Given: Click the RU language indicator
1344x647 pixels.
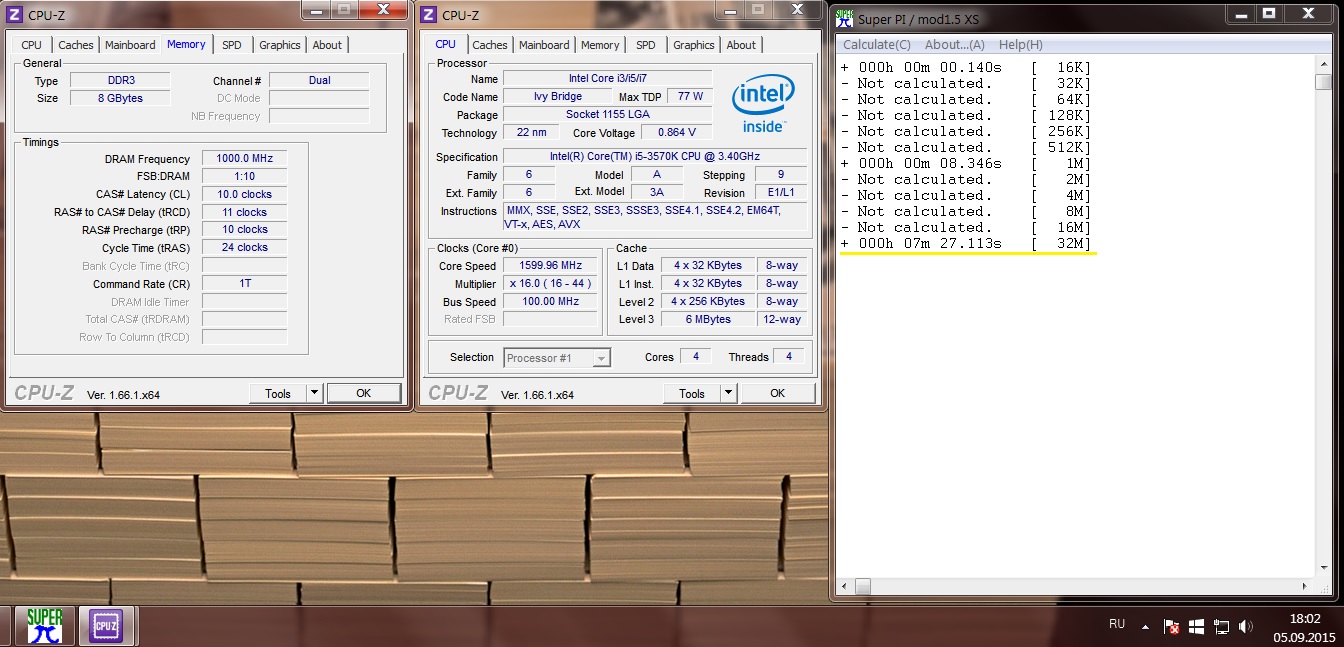Looking at the screenshot, I should [1117, 624].
